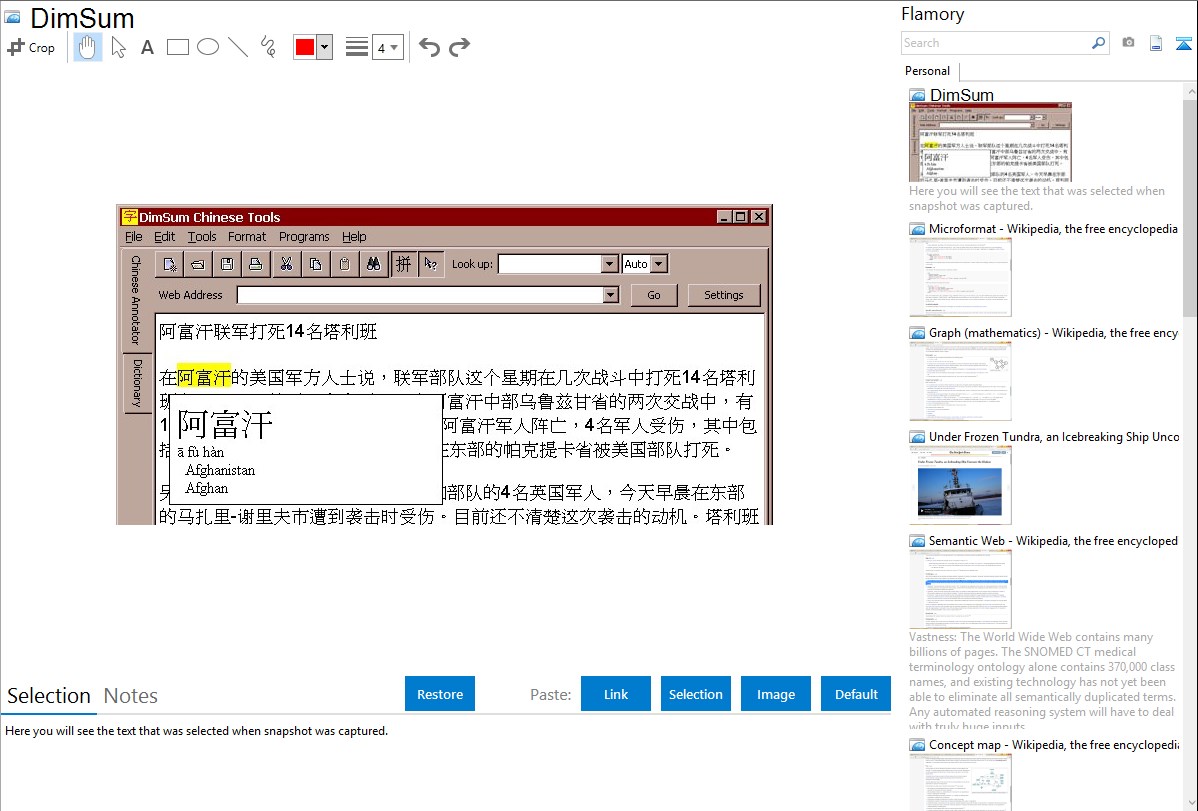This screenshot has height=811, width=1198.
Task: Click the red color swatch
Action: coord(305,47)
